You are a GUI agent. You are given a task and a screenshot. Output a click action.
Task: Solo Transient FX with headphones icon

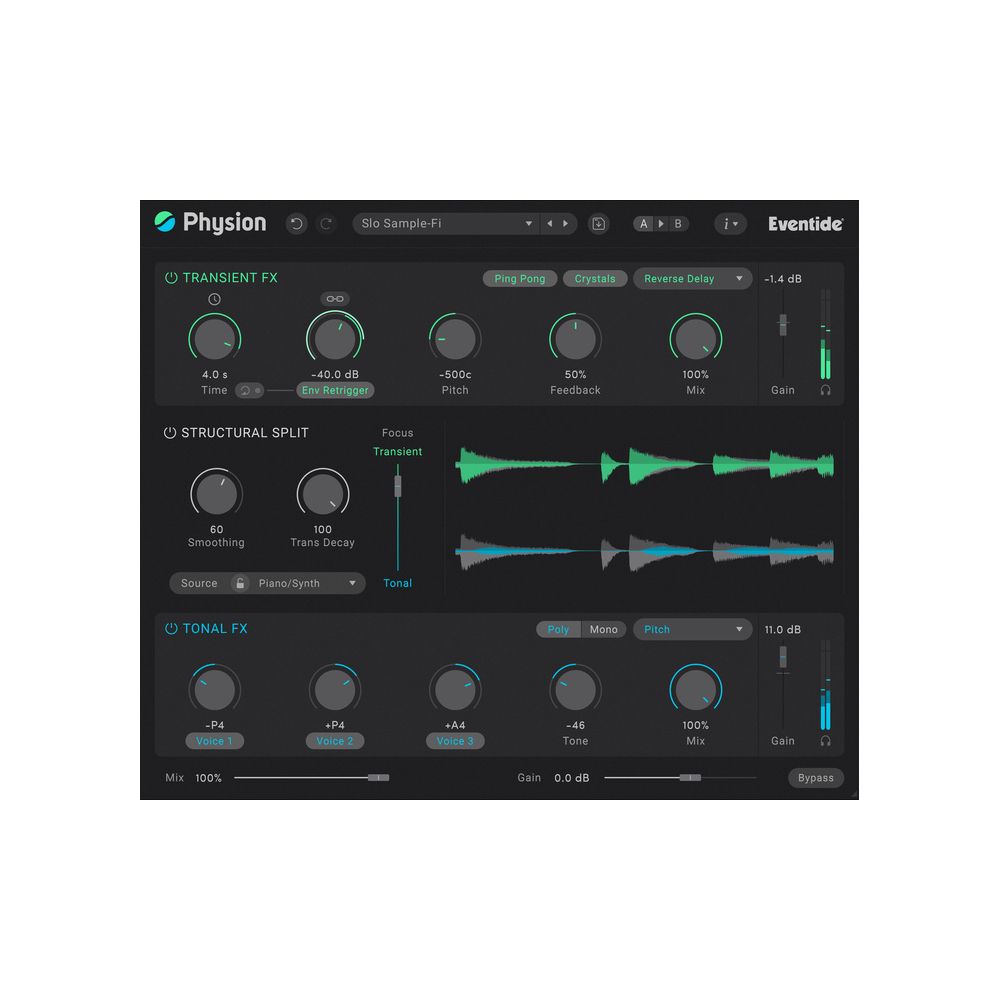(x=825, y=390)
